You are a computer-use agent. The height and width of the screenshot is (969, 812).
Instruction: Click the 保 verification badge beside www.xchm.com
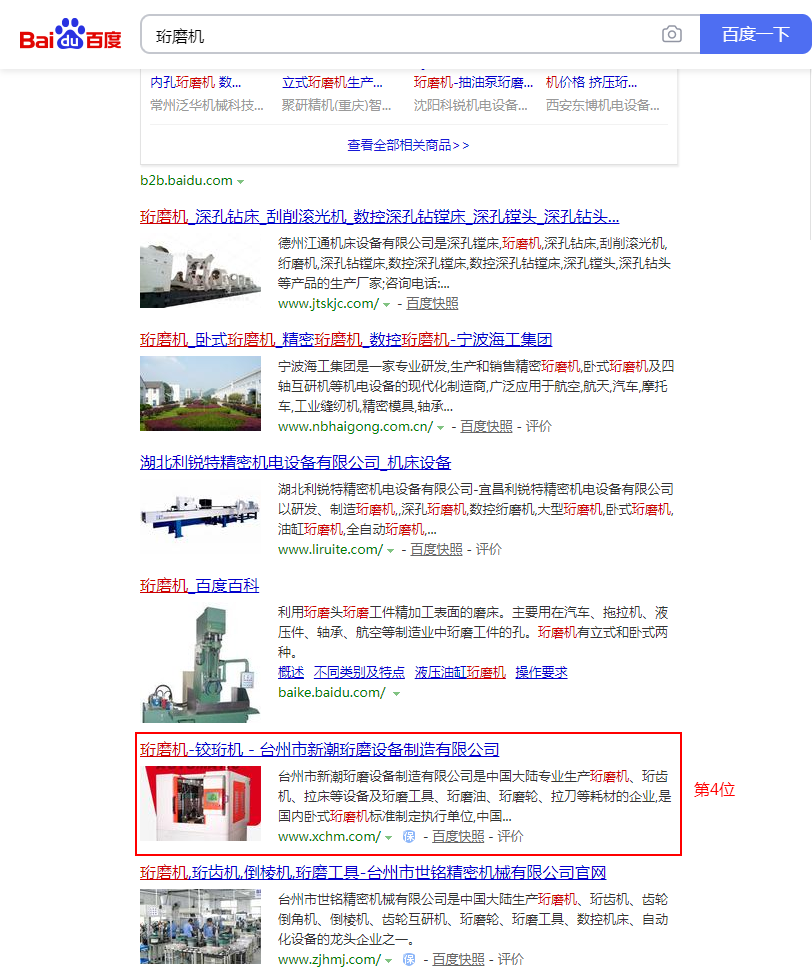click(x=409, y=837)
